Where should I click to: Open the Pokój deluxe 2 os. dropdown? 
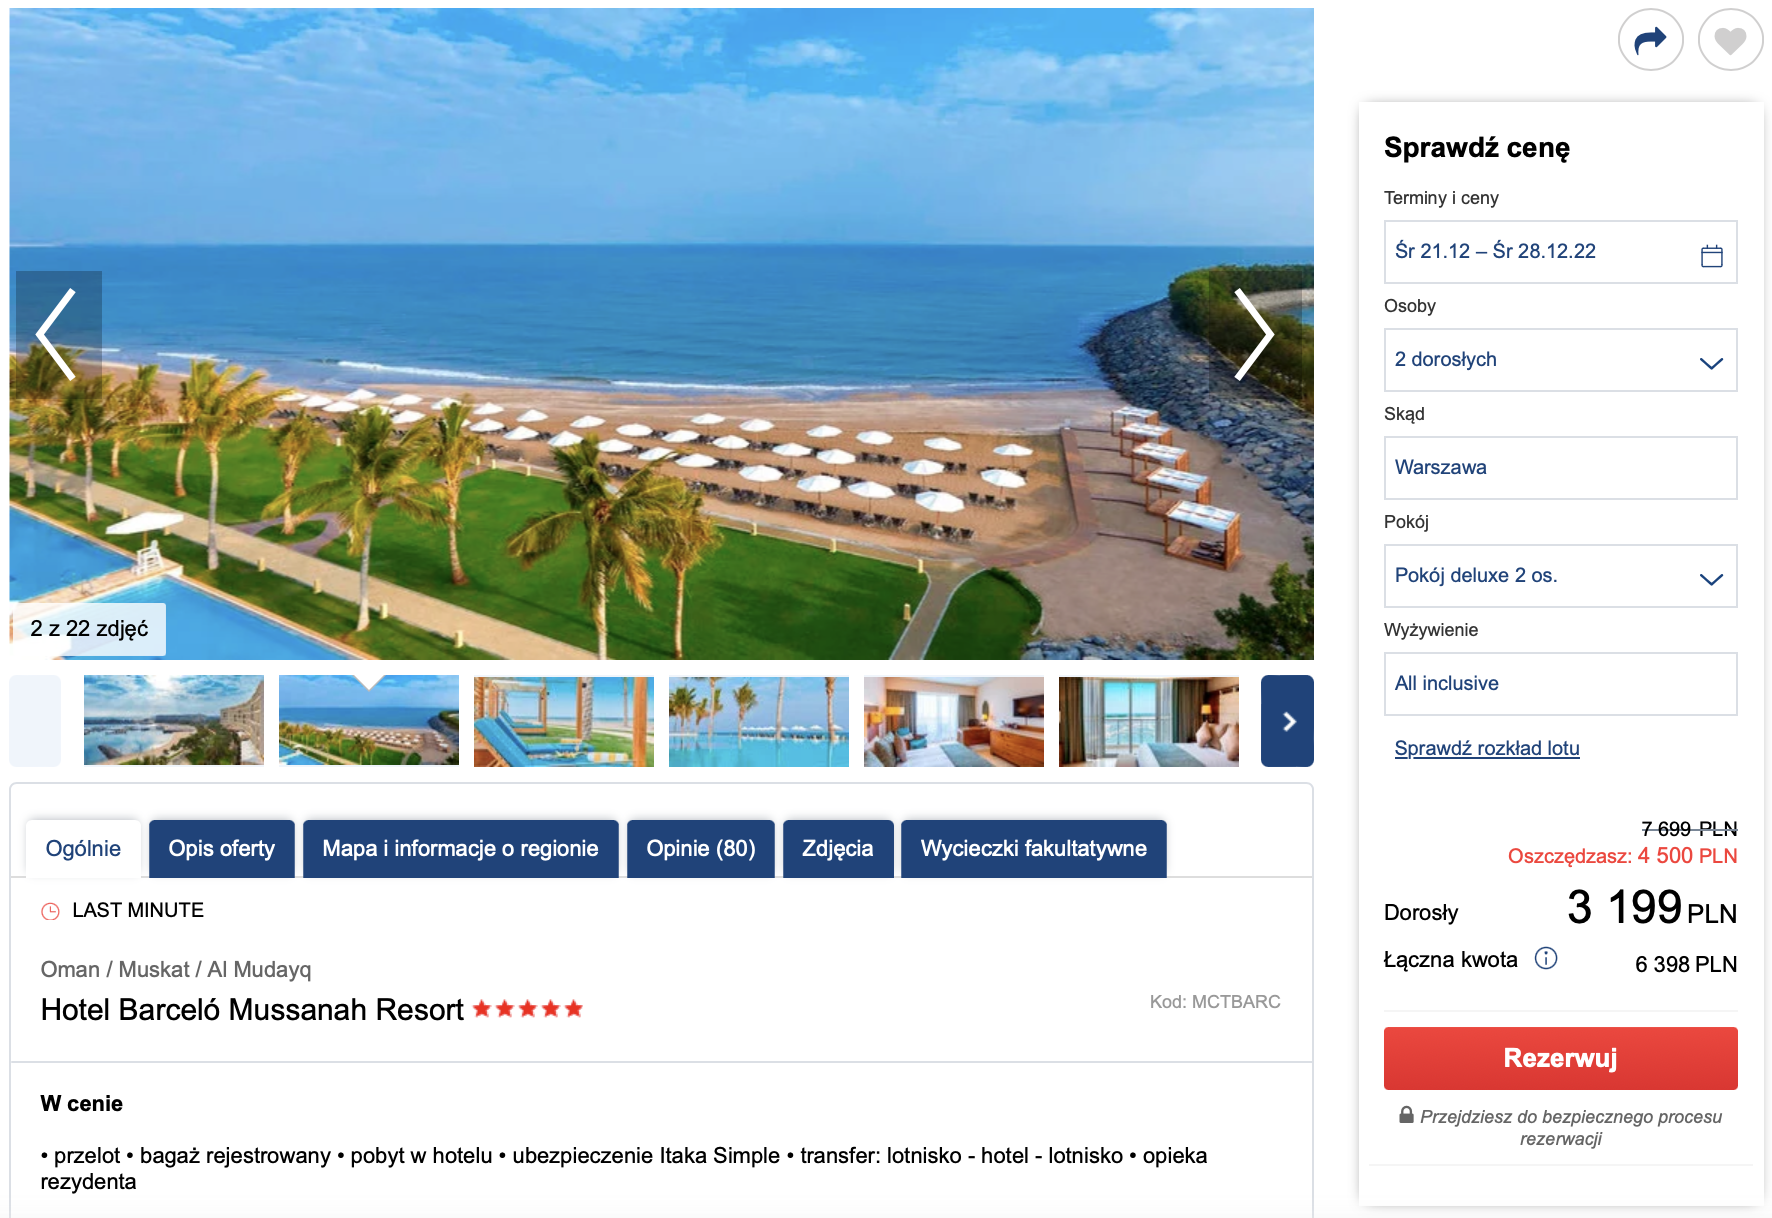point(1560,576)
